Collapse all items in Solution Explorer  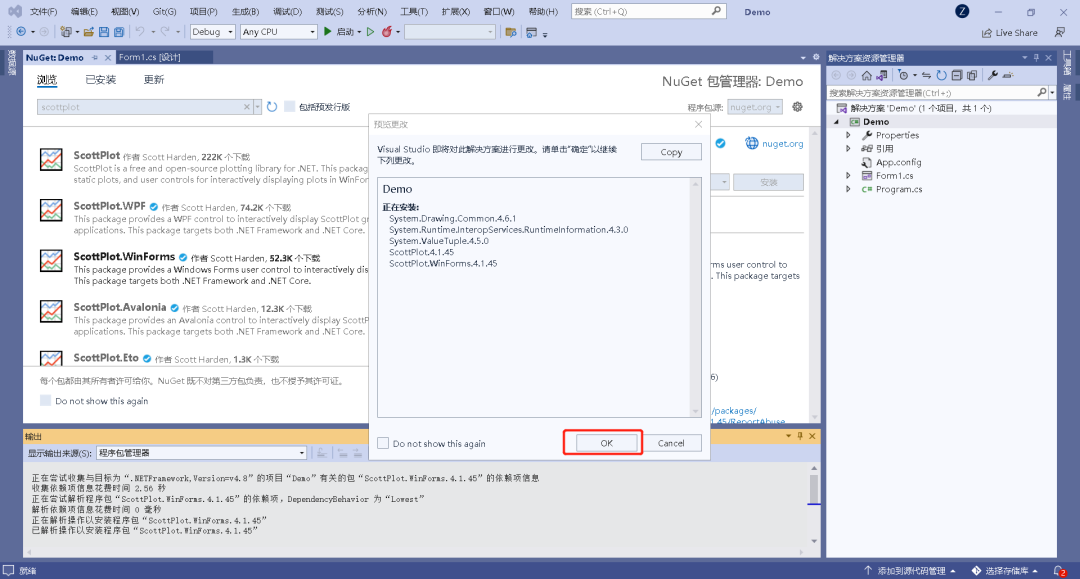(957, 75)
